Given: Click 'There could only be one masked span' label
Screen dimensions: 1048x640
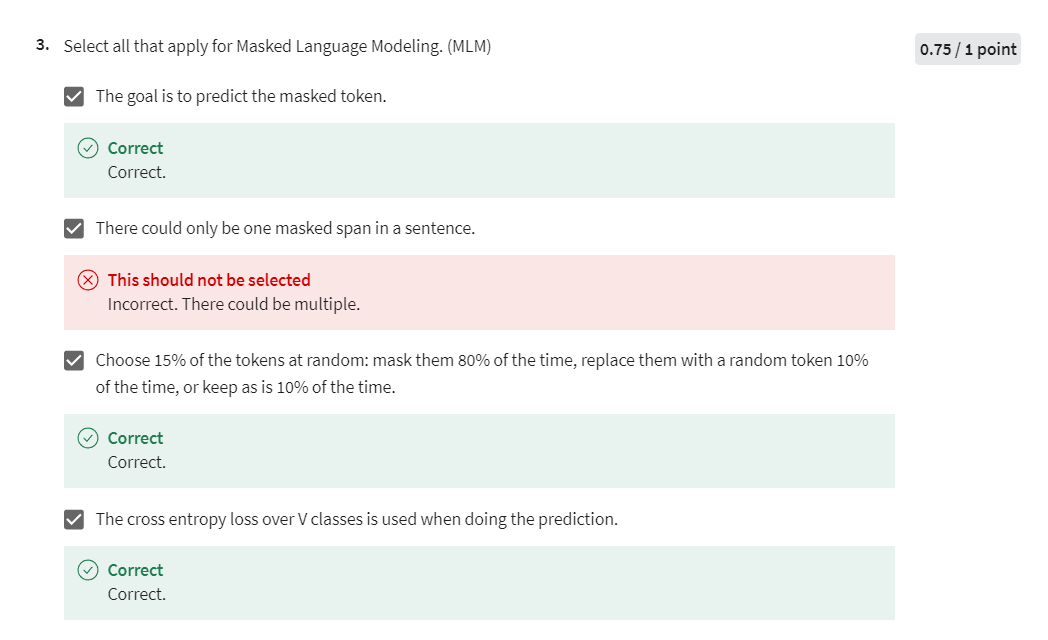Looking at the screenshot, I should point(285,228).
